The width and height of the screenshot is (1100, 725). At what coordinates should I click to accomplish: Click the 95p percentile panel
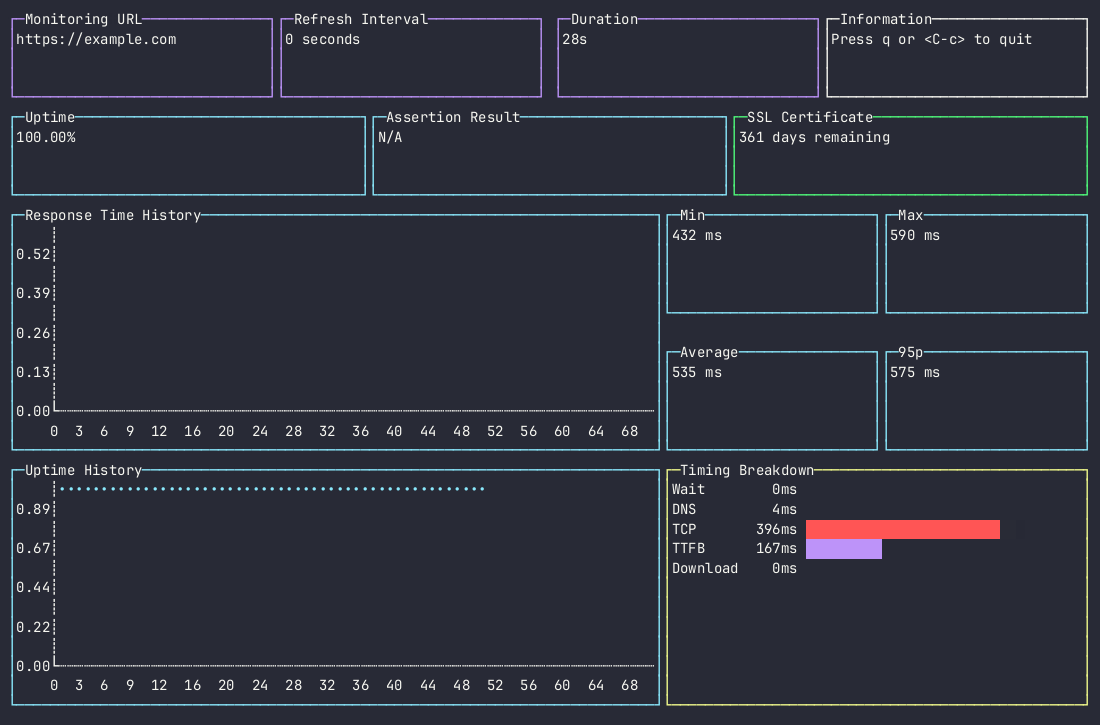(x=915, y=372)
